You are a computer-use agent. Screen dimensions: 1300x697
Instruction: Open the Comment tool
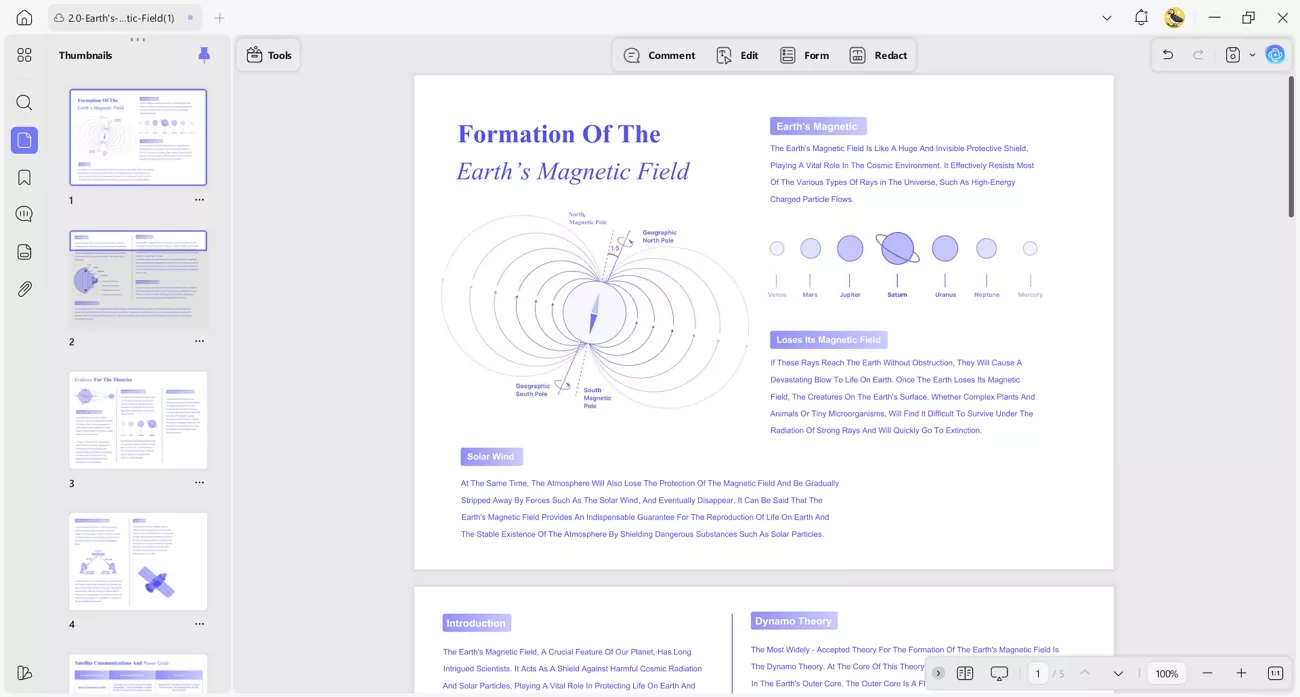click(x=659, y=55)
